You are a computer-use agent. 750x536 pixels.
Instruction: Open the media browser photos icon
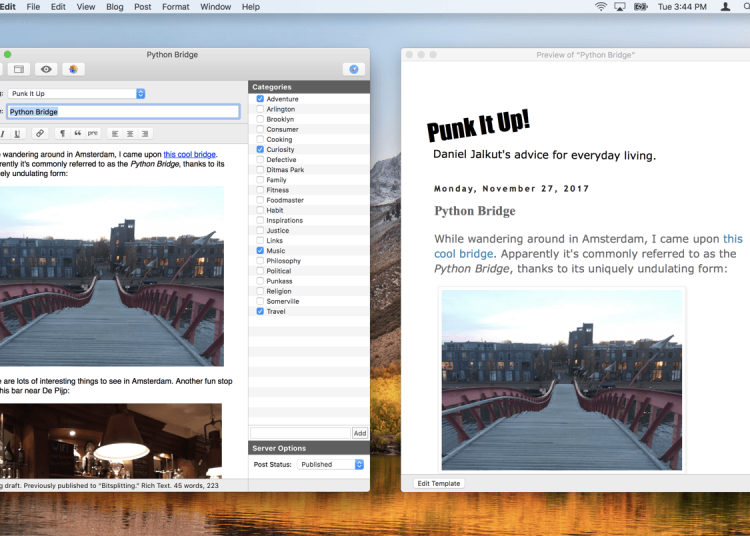(x=73, y=69)
